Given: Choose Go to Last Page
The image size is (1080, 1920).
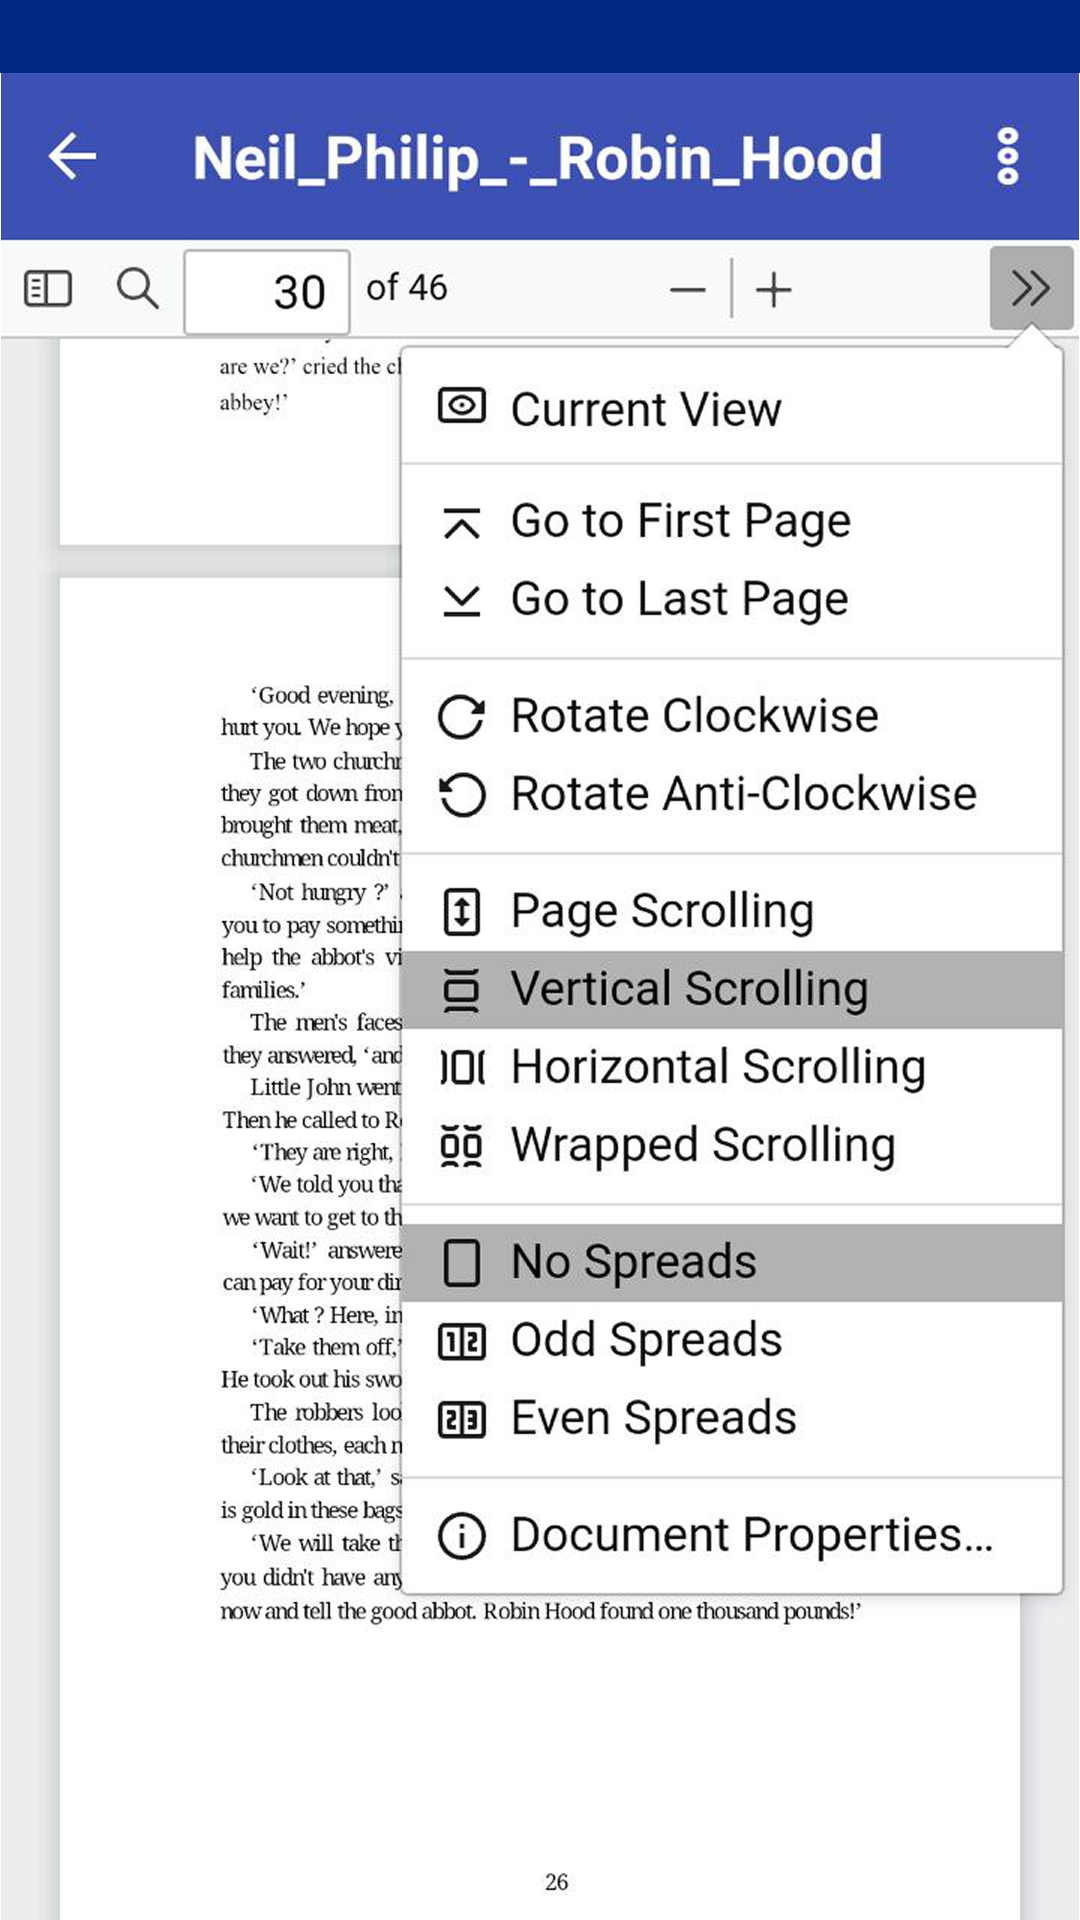Looking at the screenshot, I should (x=732, y=599).
